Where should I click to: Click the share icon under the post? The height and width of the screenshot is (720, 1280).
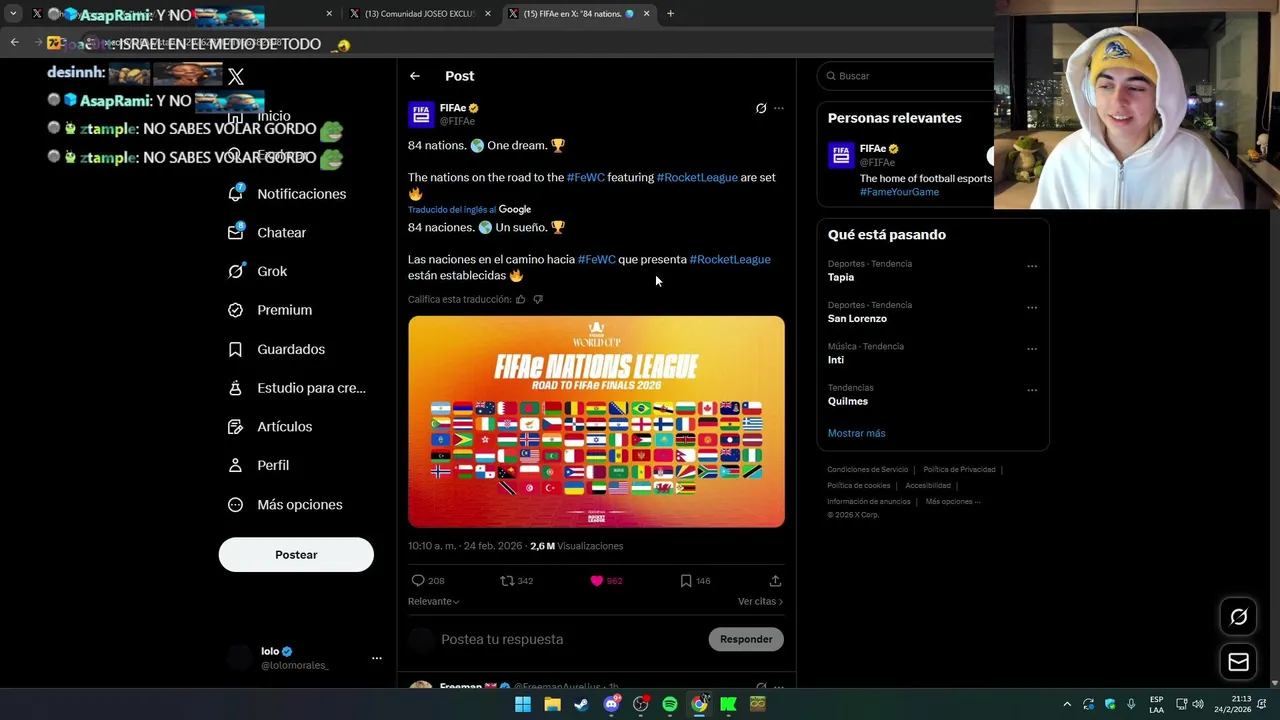click(x=775, y=581)
